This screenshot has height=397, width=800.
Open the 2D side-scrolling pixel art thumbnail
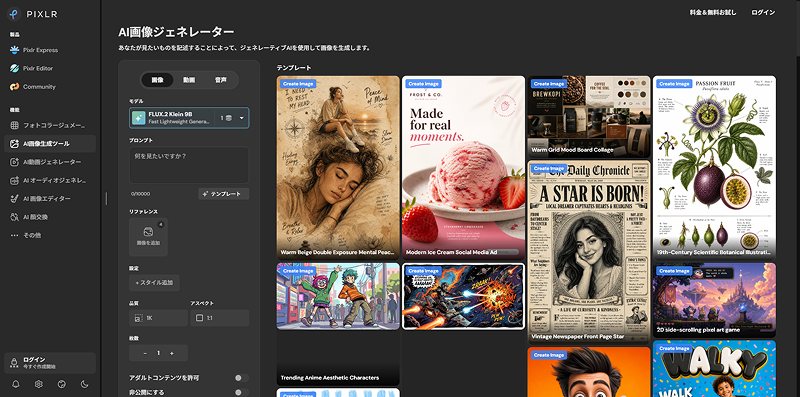coord(714,300)
